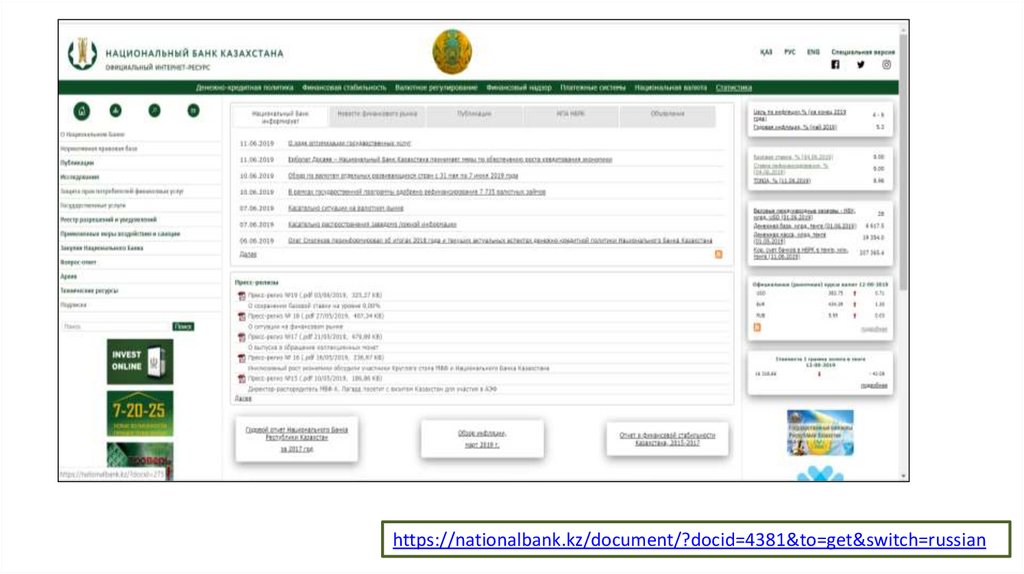Click the National Bank of Kazakhstan logo
Screen dimensions: 1024x574
(x=82, y=54)
